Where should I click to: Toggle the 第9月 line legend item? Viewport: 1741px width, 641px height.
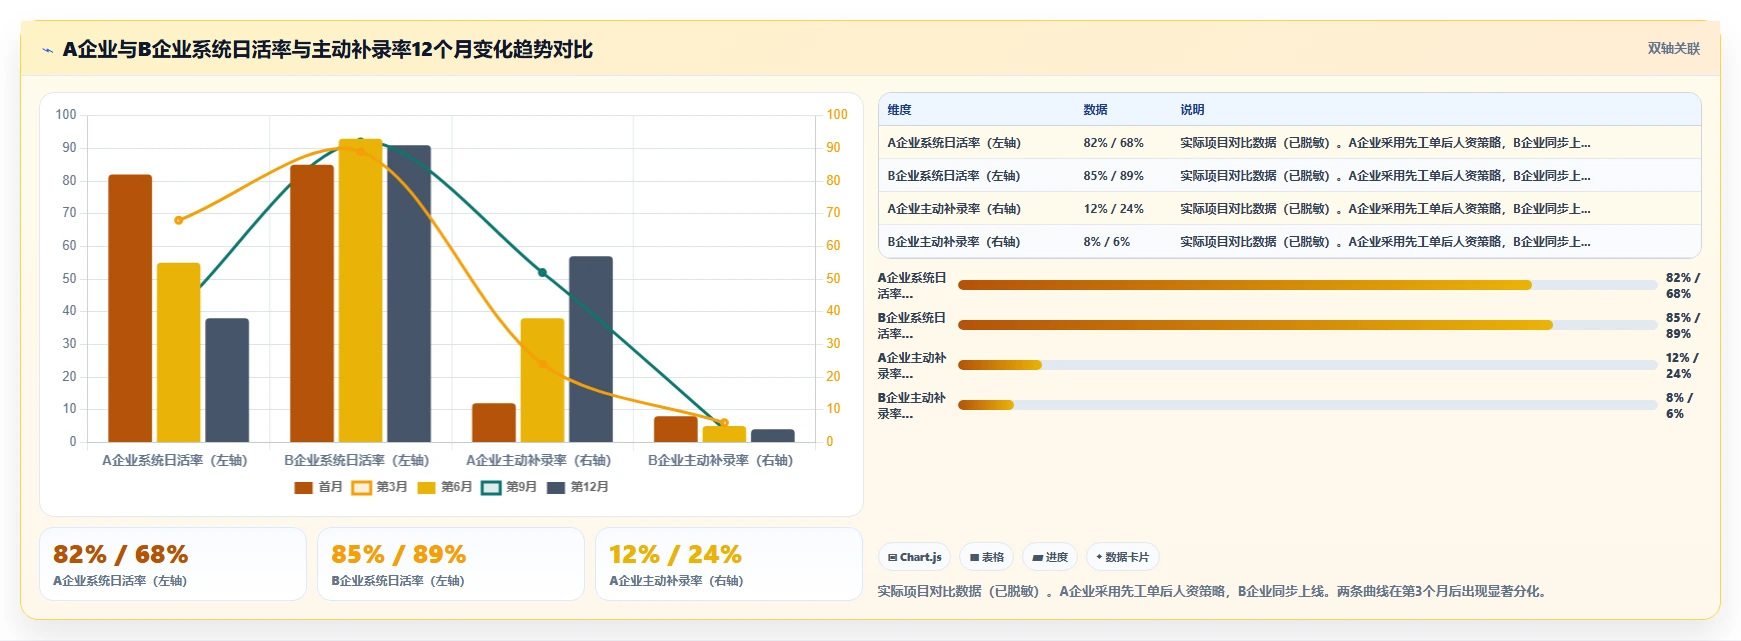(x=509, y=488)
